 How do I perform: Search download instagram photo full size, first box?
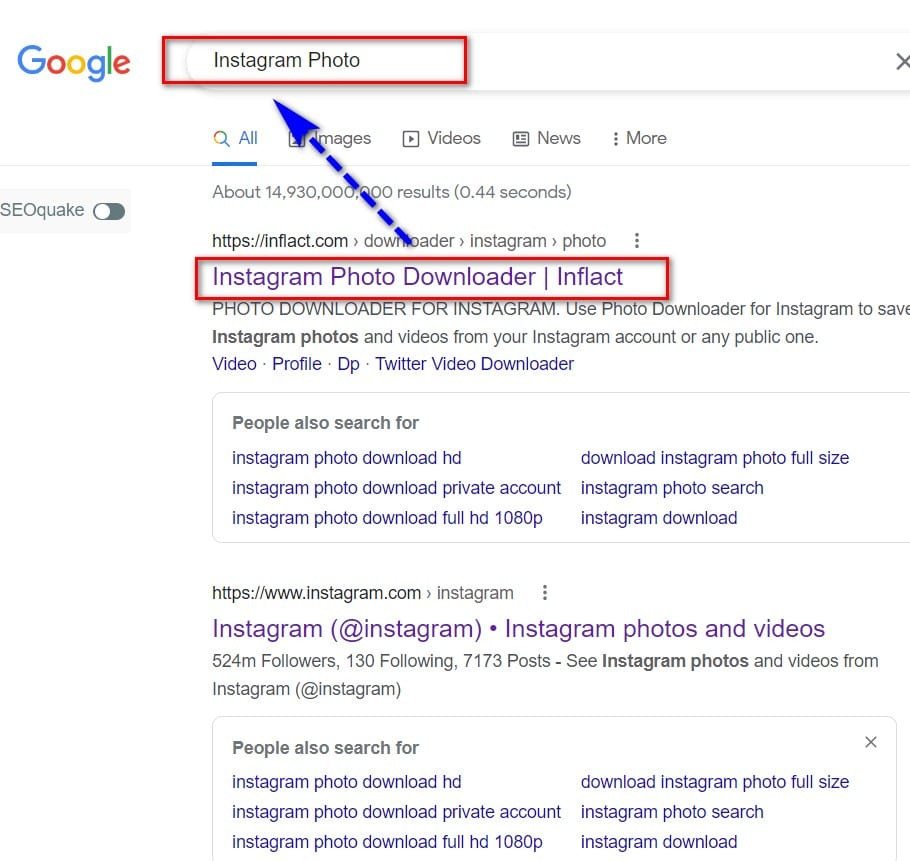tap(715, 458)
